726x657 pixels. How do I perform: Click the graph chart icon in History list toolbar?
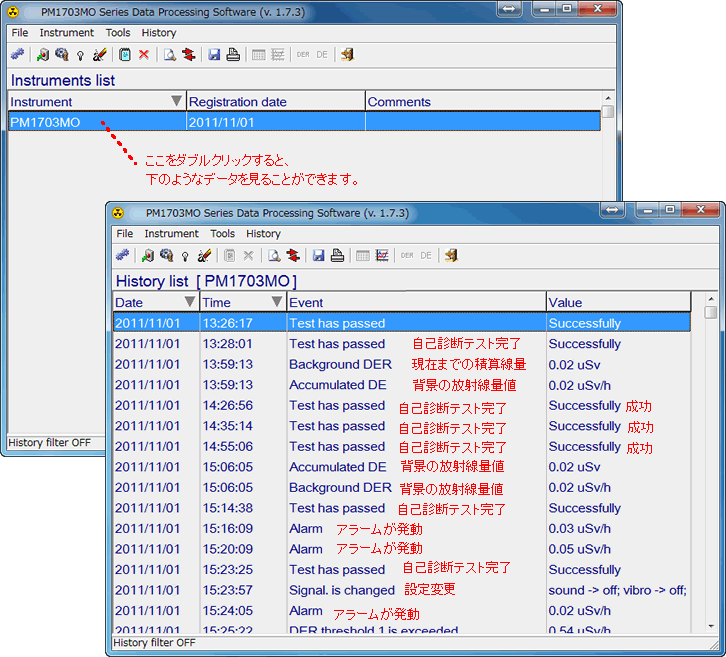[382, 255]
